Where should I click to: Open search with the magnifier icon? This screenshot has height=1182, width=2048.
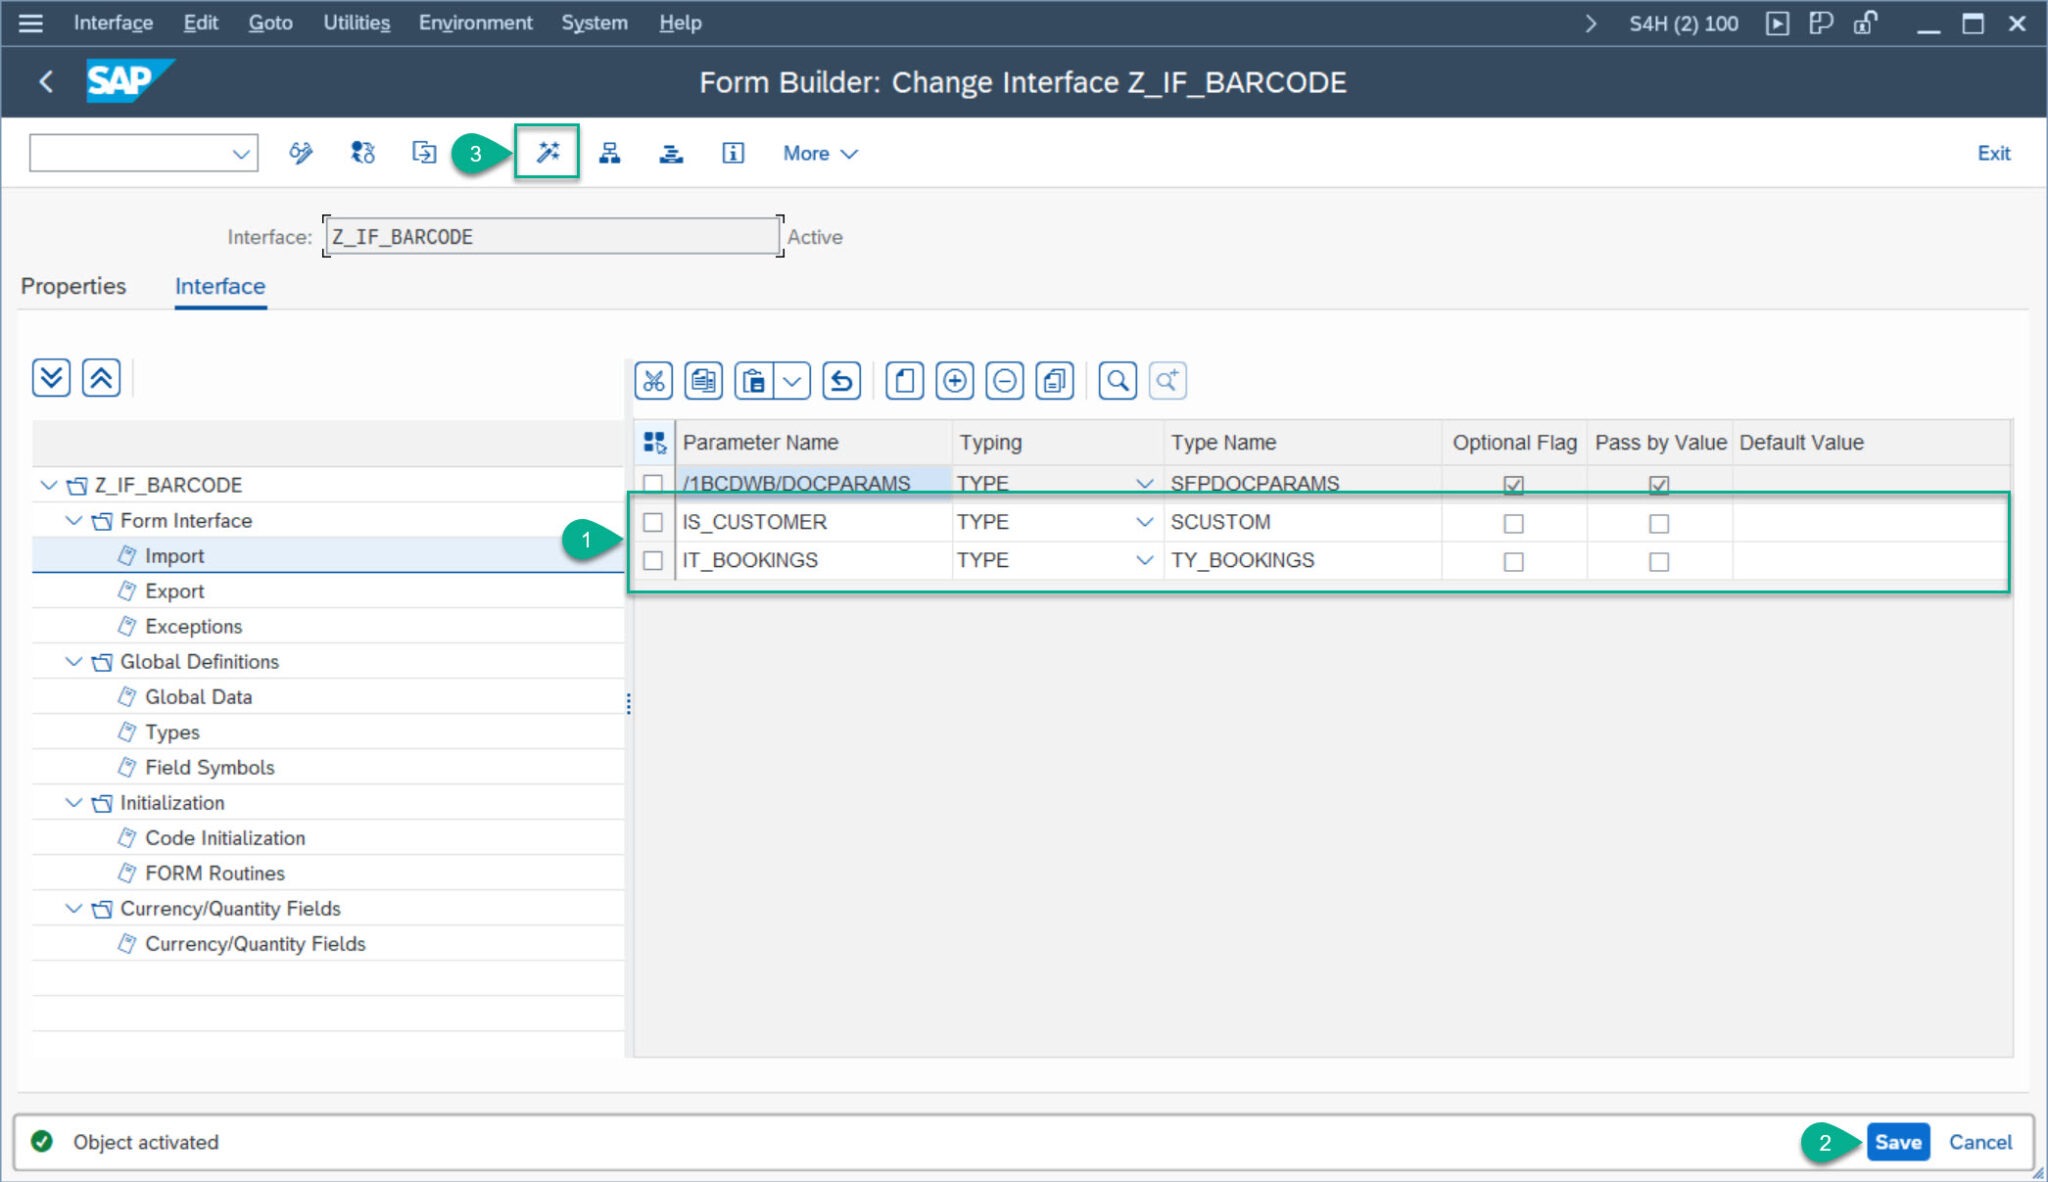click(x=1118, y=381)
